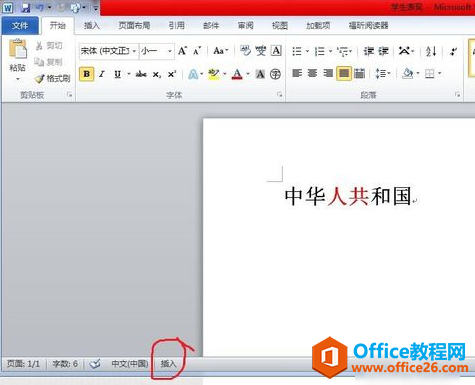This screenshot has height=385, width=475.
Task: Toggle Underline U button
Action: [x=117, y=74]
